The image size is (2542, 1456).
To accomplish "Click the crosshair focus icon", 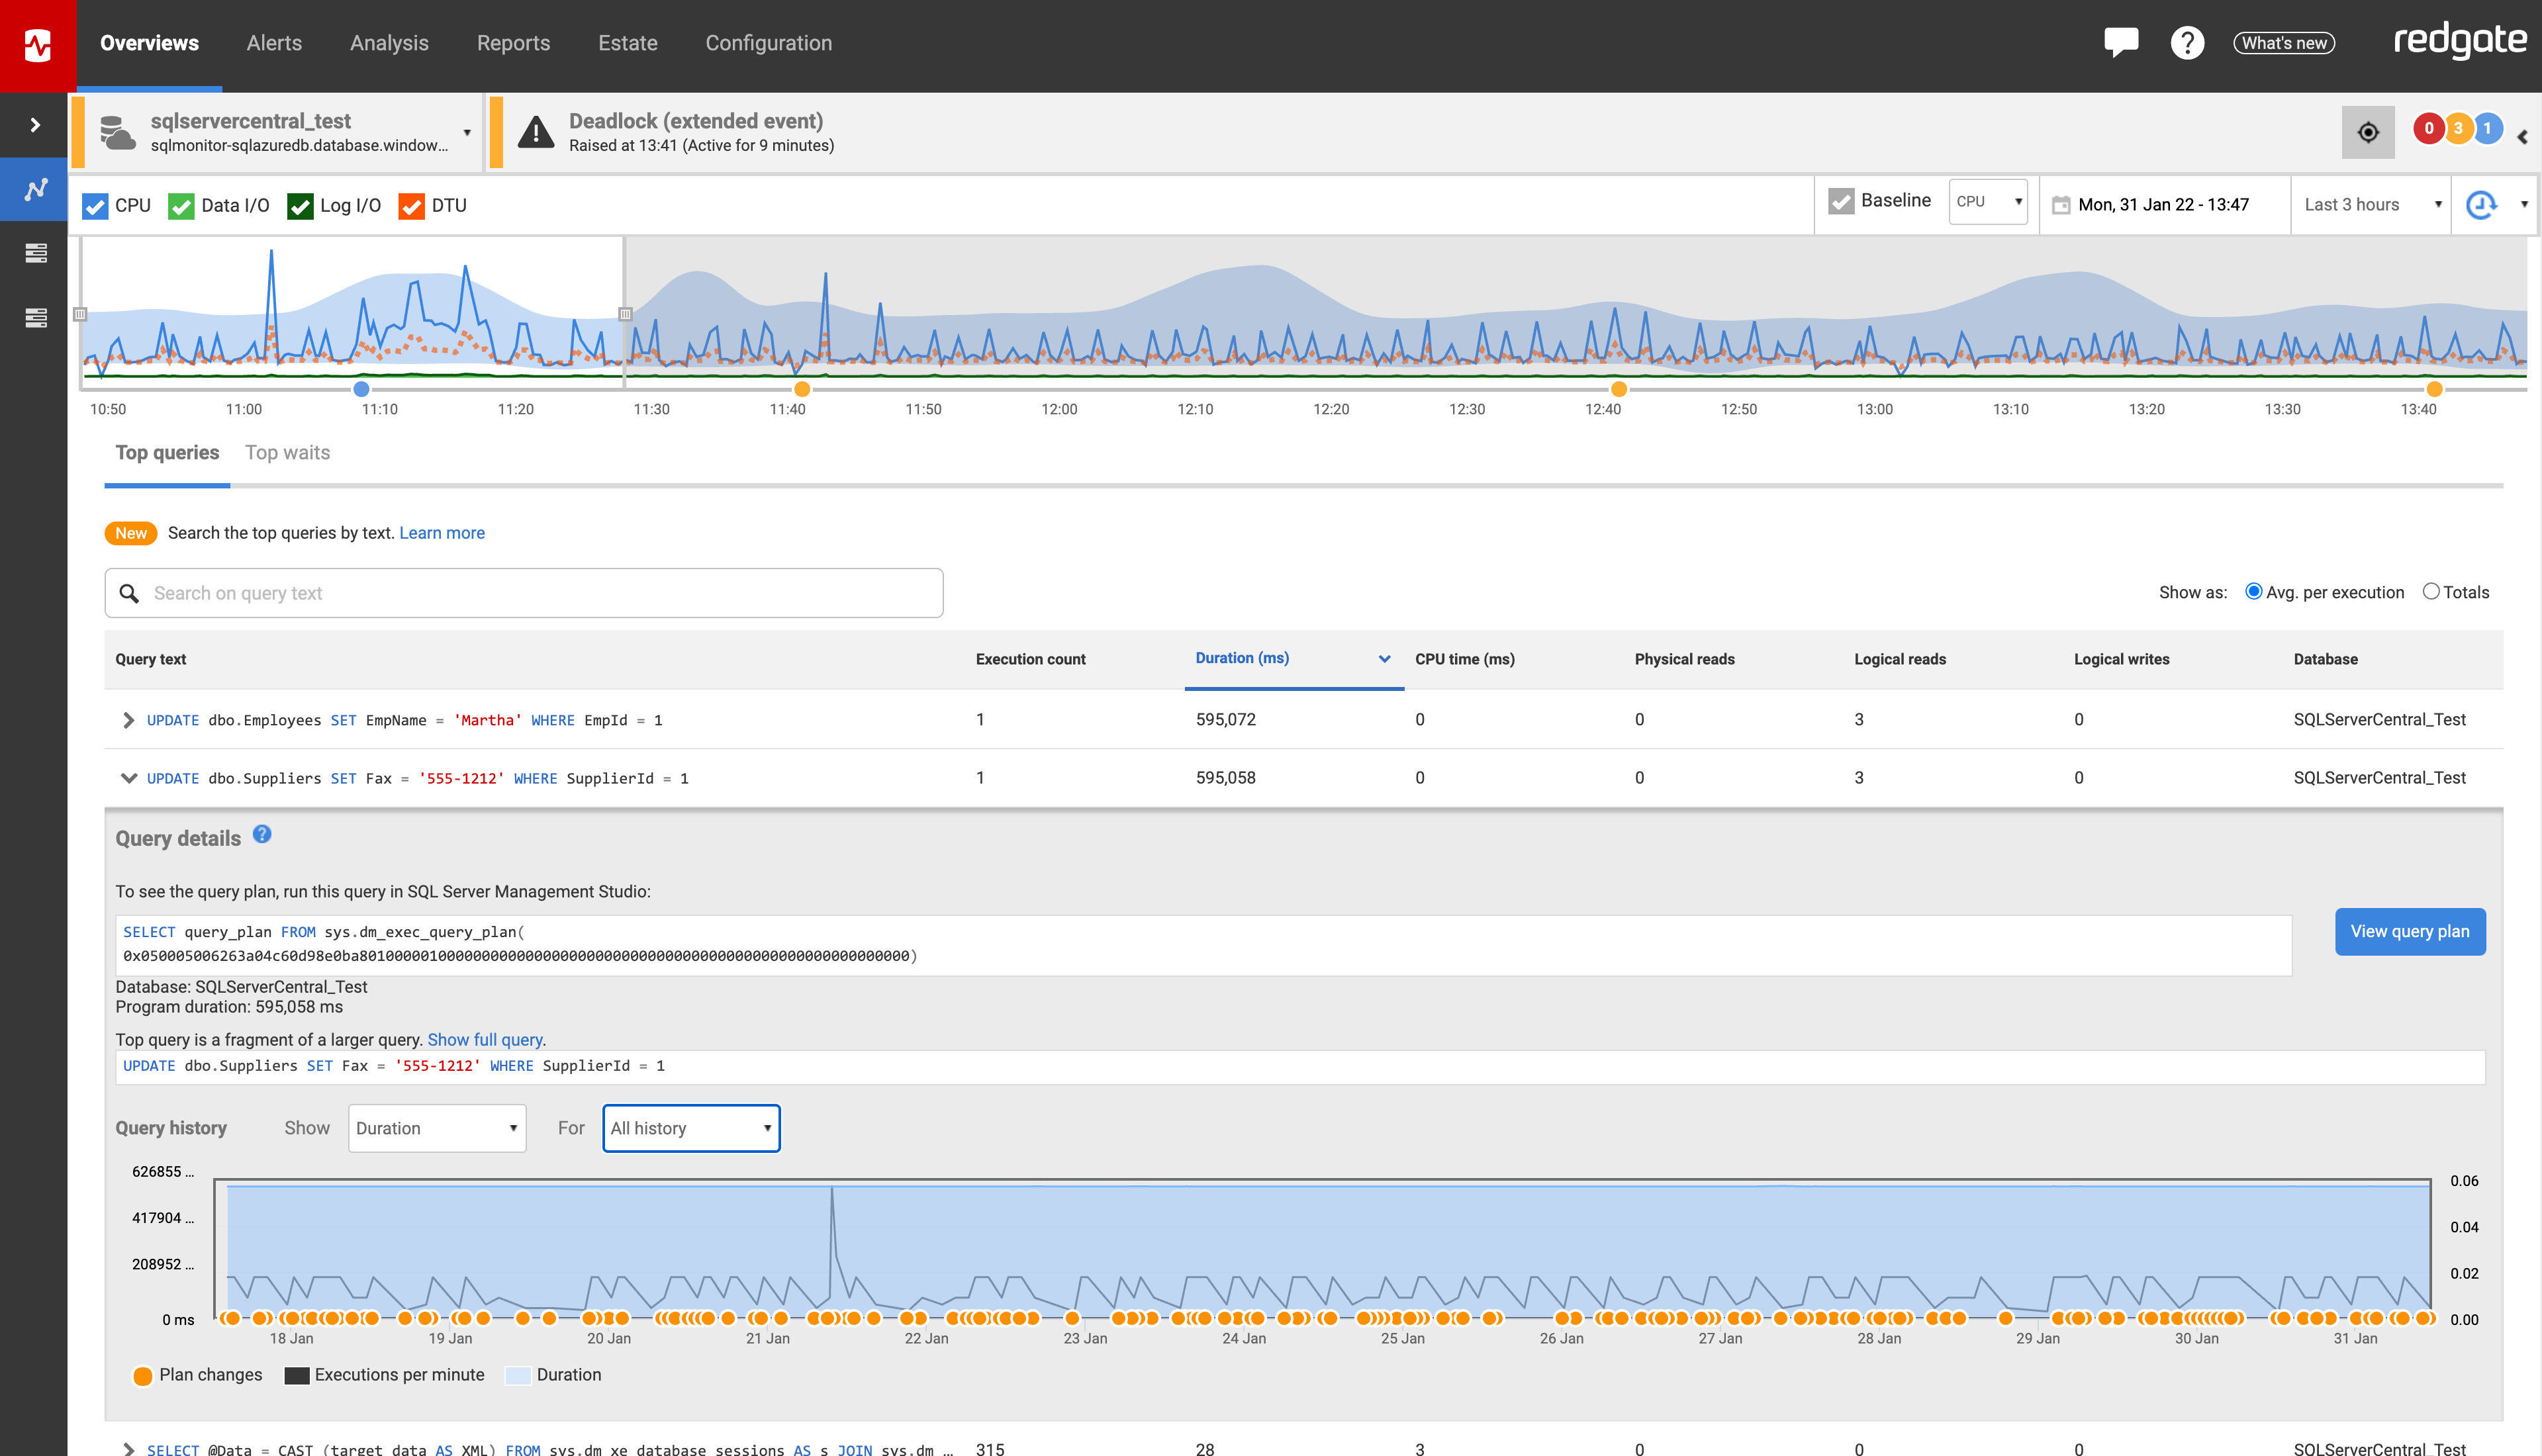I will pos(2367,132).
